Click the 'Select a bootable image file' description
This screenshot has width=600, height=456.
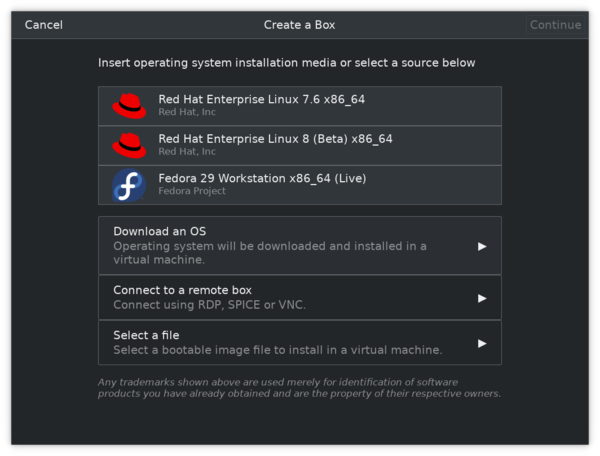278,350
